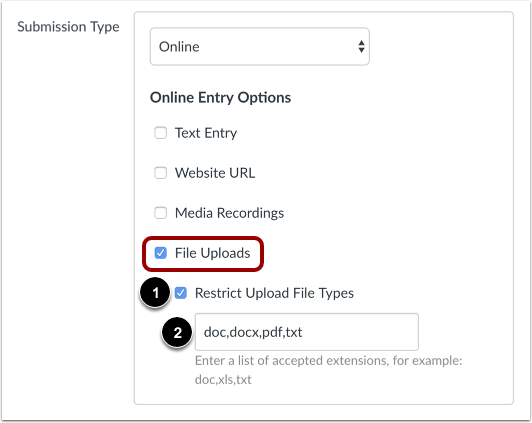
Task: Click the Website URL label text
Action: tap(215, 173)
